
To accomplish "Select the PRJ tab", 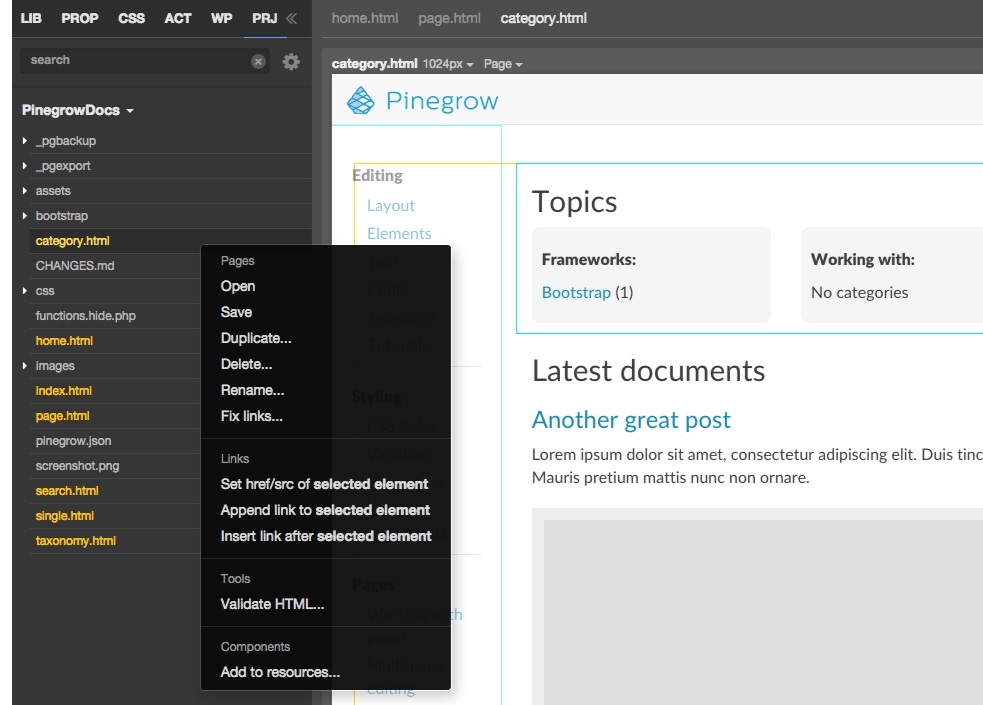I will click(265, 19).
